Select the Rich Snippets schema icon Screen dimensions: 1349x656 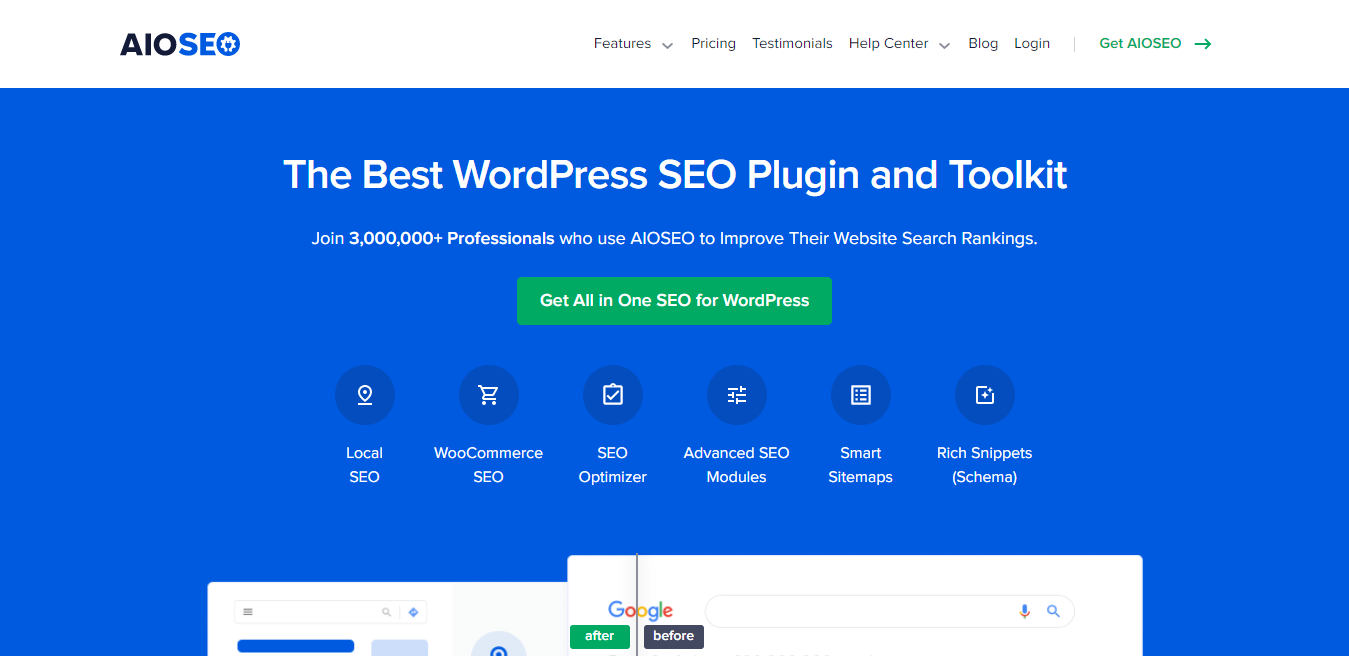pyautogui.click(x=985, y=395)
